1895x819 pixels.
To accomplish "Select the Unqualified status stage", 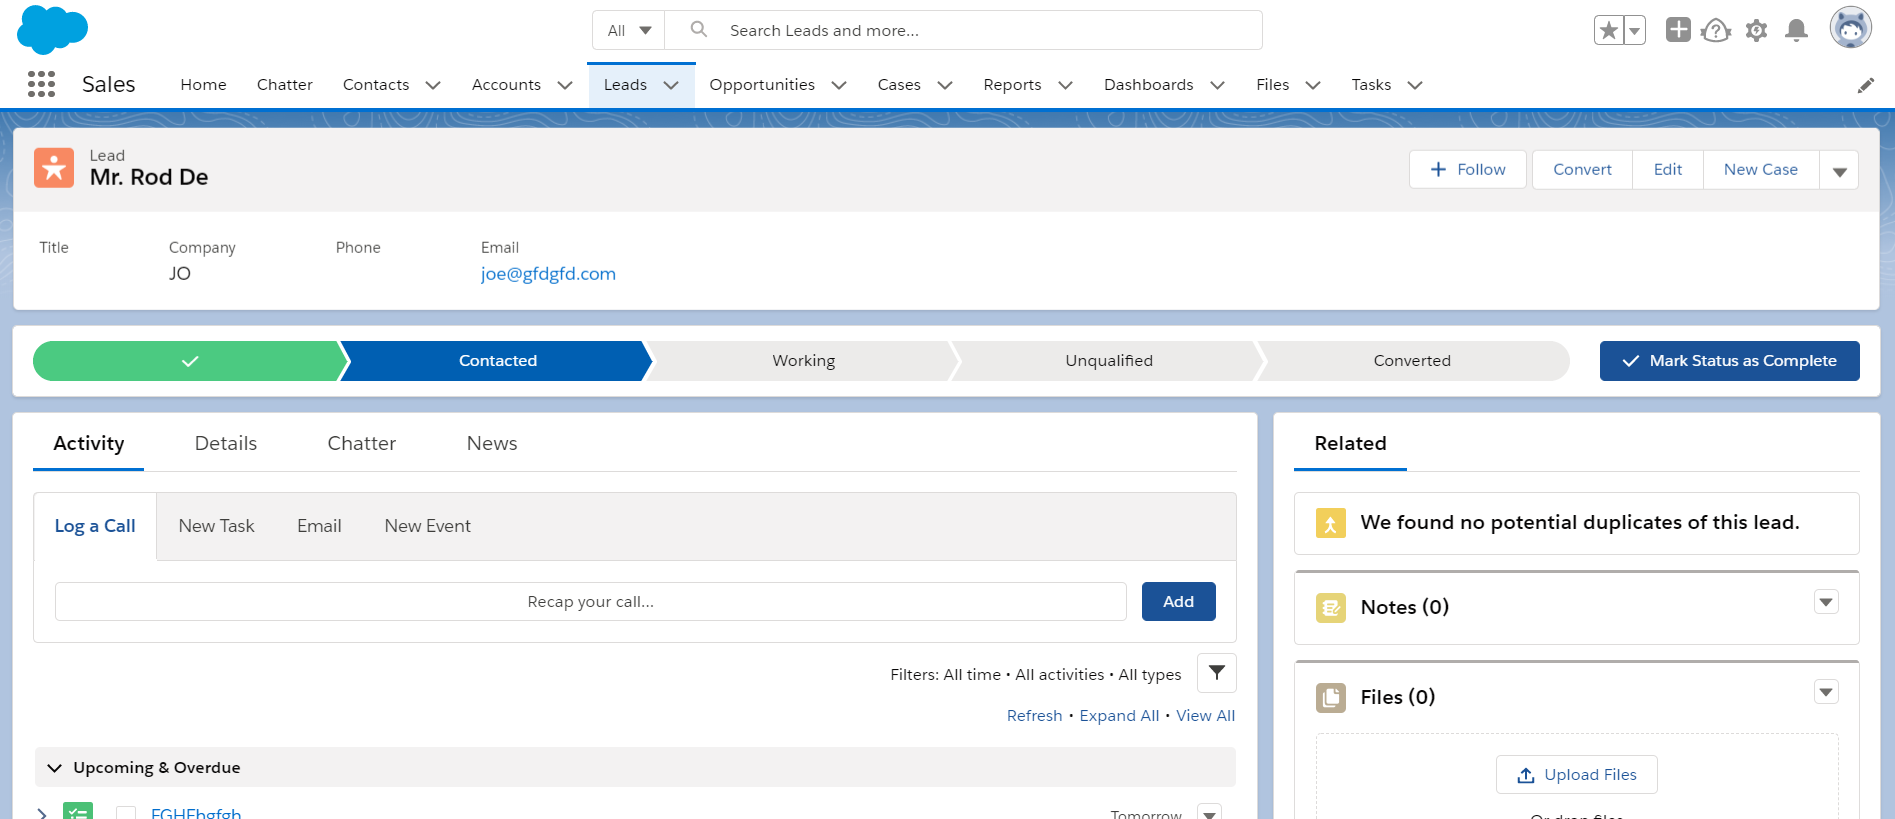I will click(x=1108, y=361).
